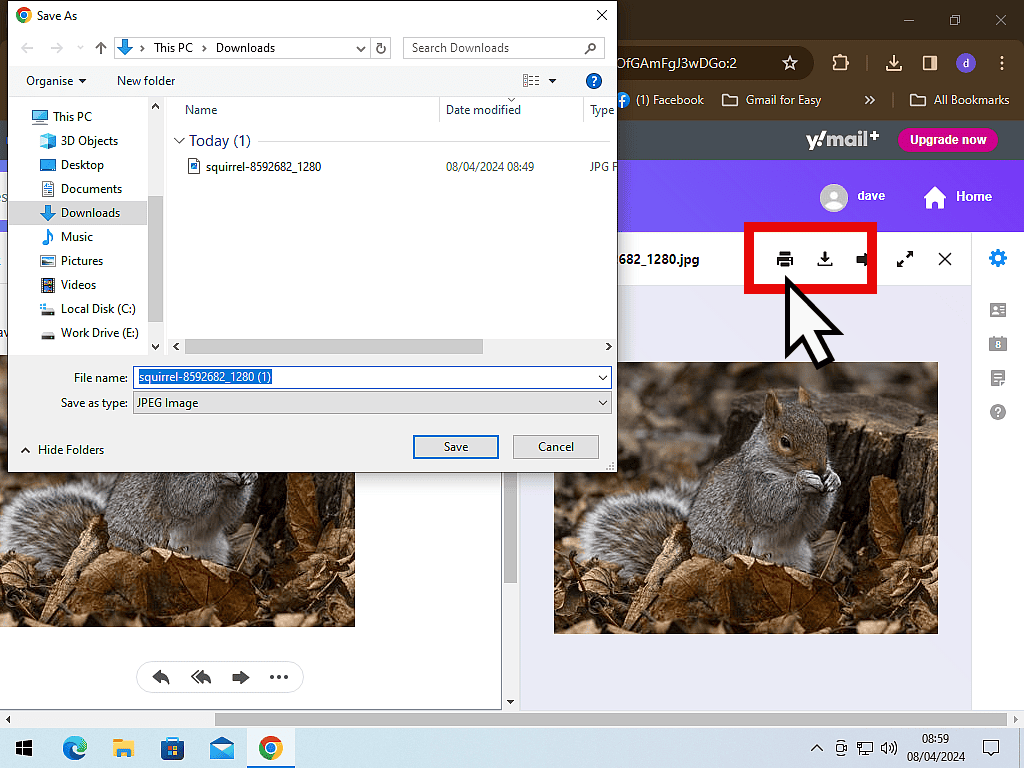
Task: Click the Save As dialog help icon
Action: pos(593,81)
